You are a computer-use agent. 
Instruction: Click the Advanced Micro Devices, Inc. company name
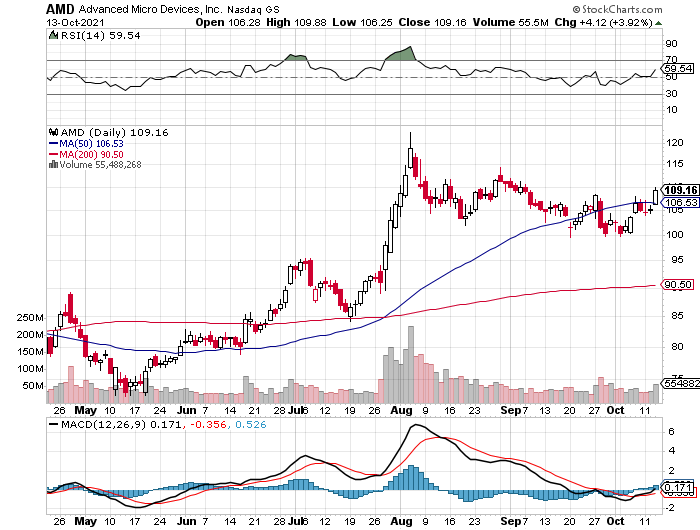[151, 9]
